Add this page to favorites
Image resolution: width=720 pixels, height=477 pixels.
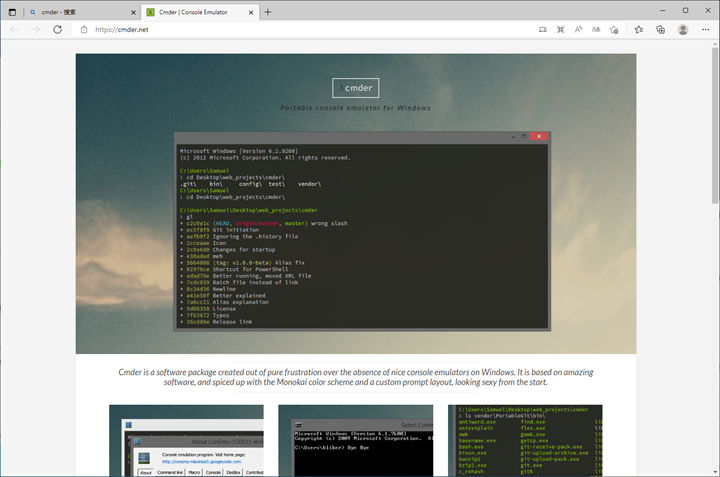(x=614, y=29)
